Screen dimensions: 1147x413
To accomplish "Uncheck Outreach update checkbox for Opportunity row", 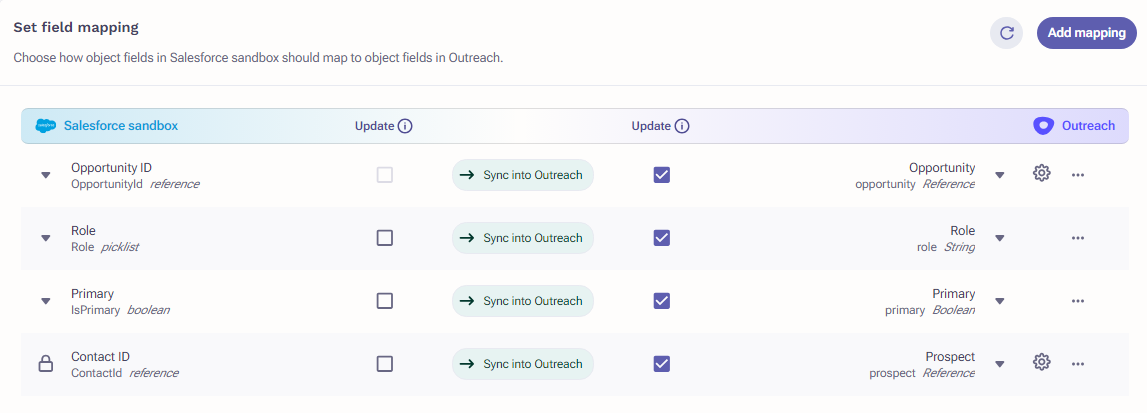I will pos(662,175).
